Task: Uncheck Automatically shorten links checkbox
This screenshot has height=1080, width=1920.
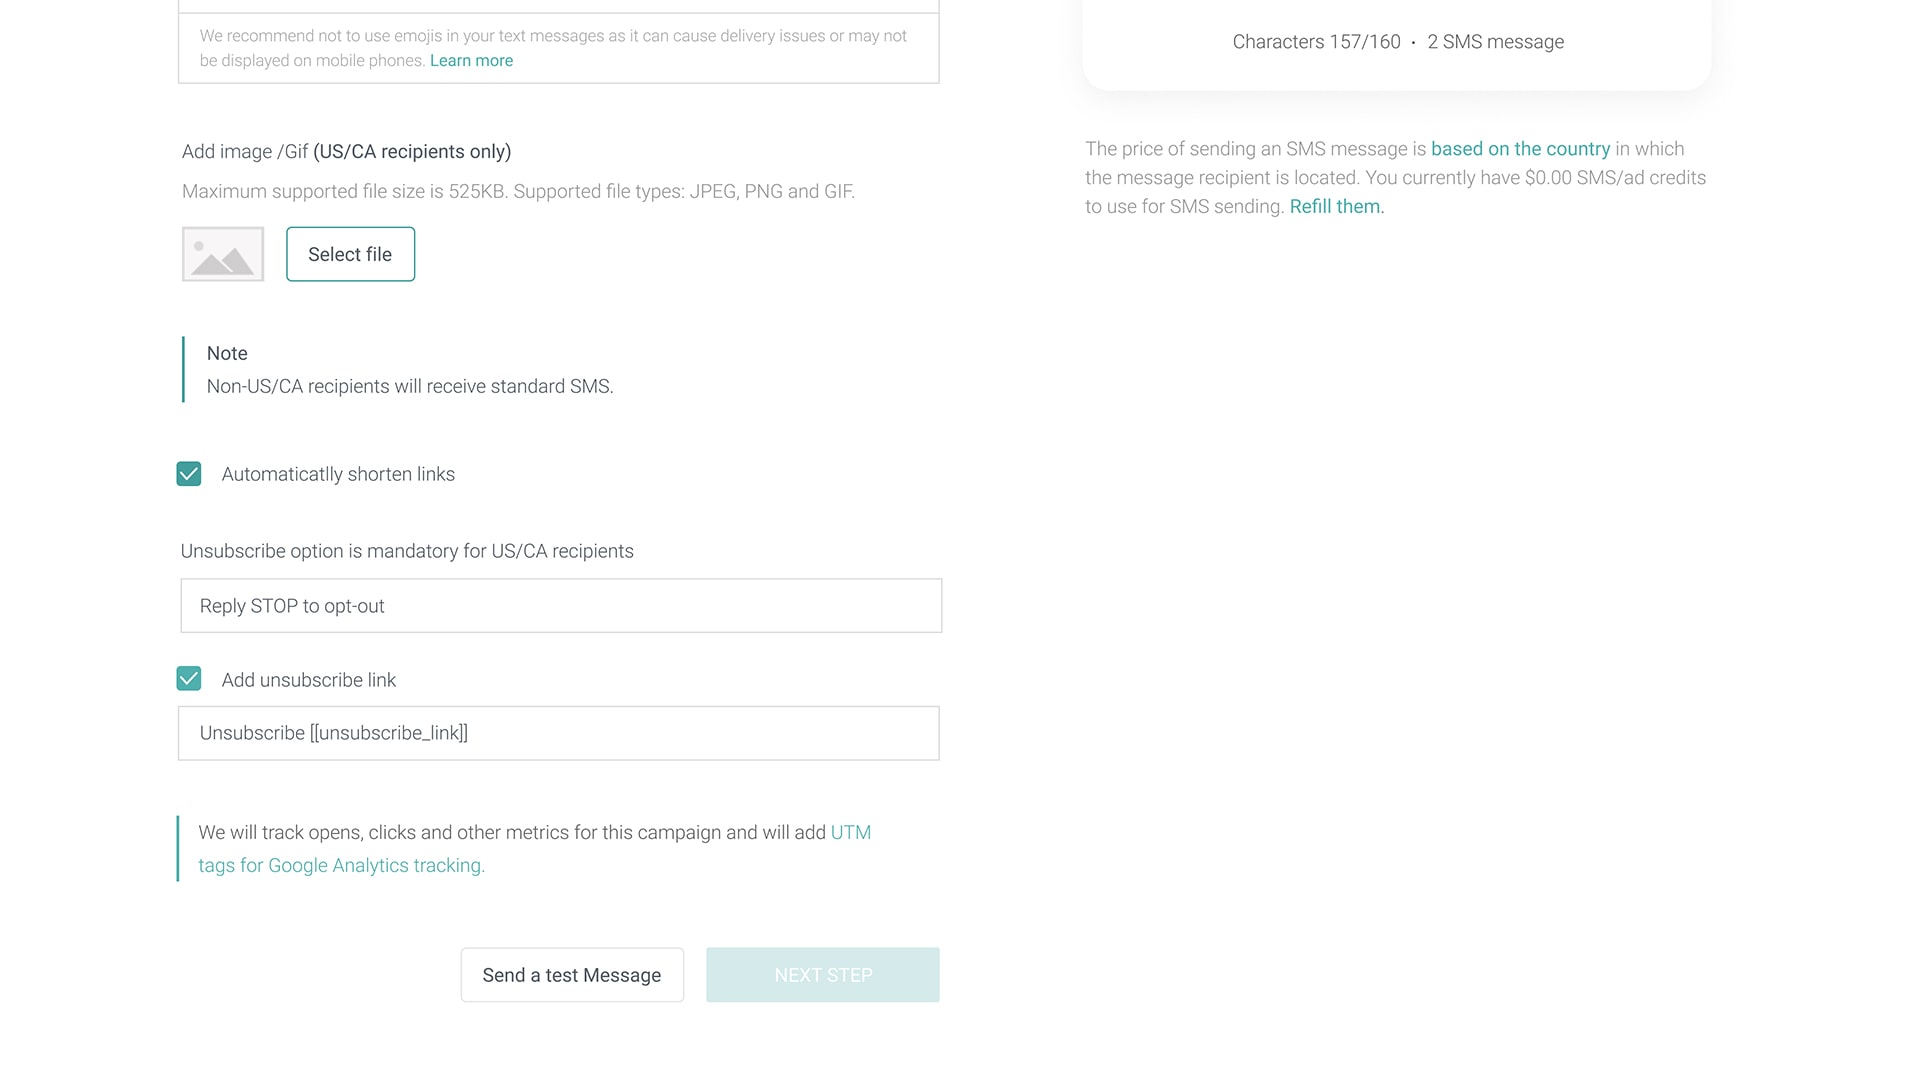Action: pos(189,474)
